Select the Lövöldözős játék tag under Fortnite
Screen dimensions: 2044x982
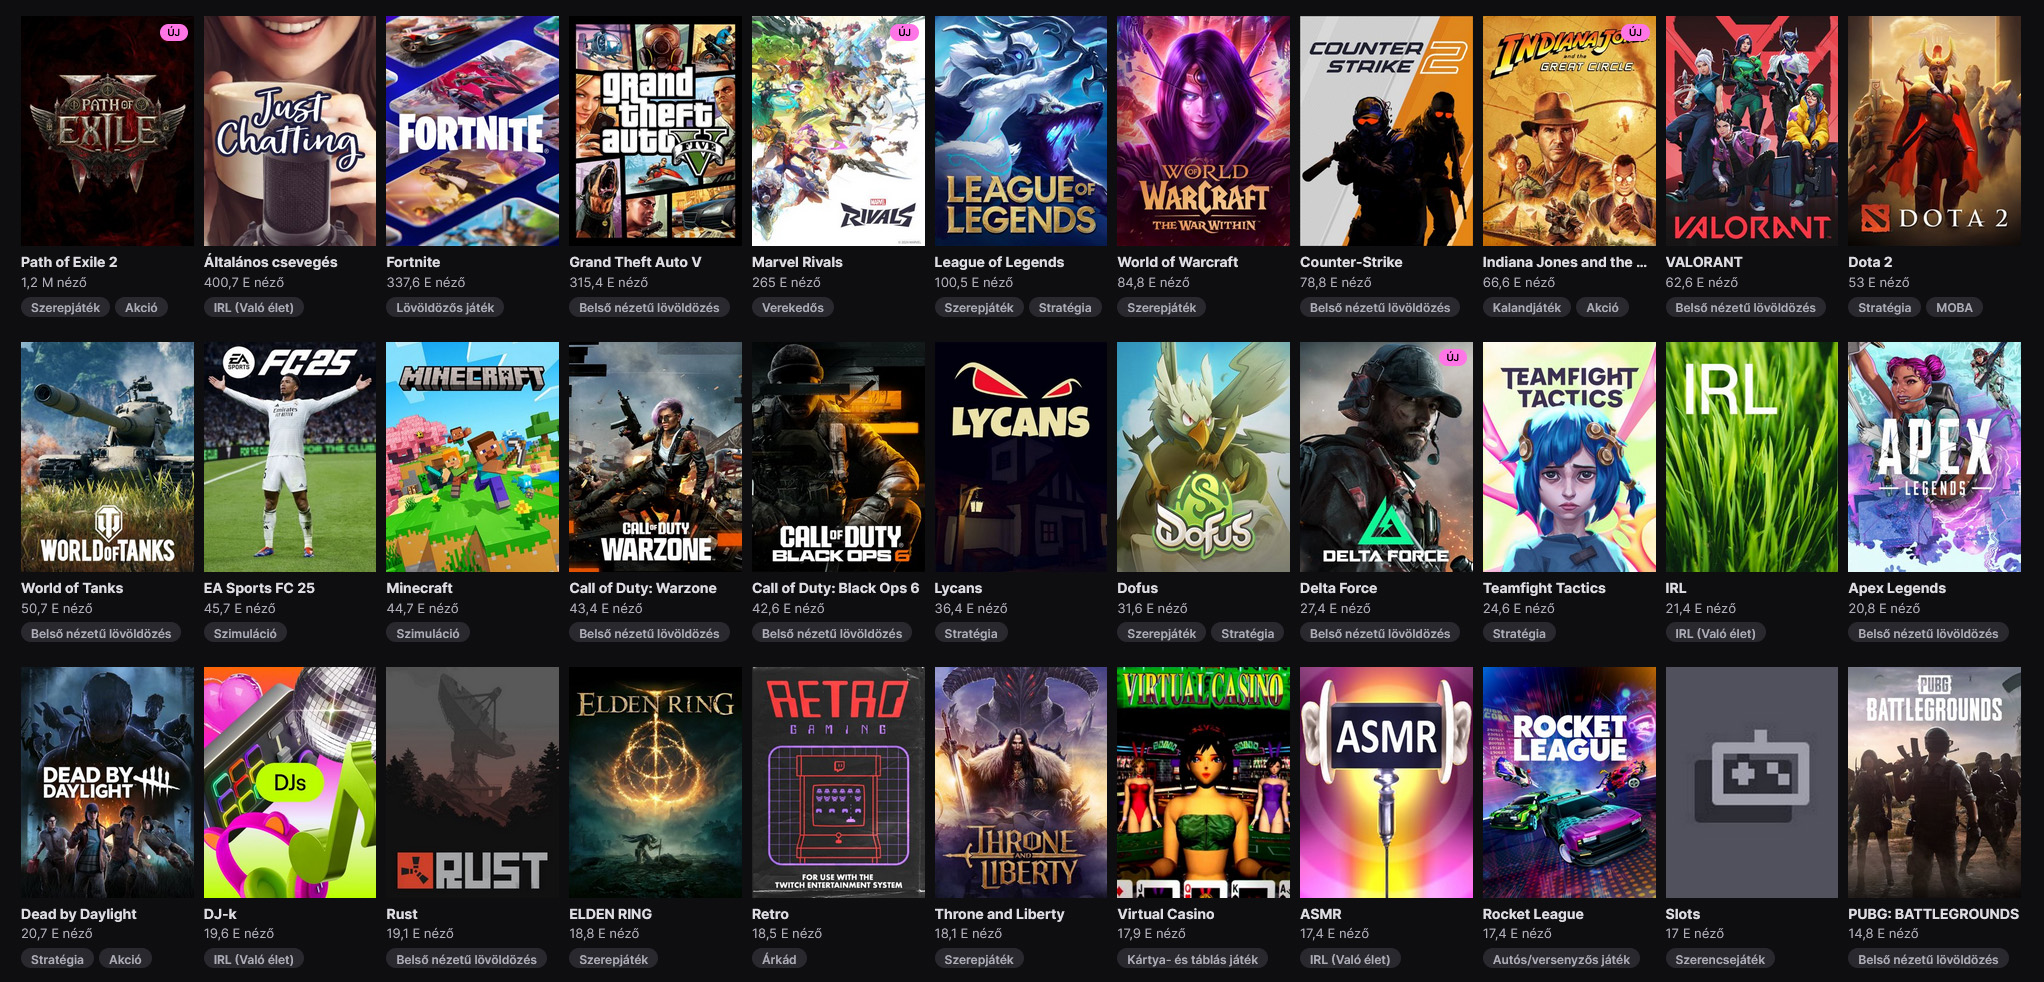coord(445,308)
